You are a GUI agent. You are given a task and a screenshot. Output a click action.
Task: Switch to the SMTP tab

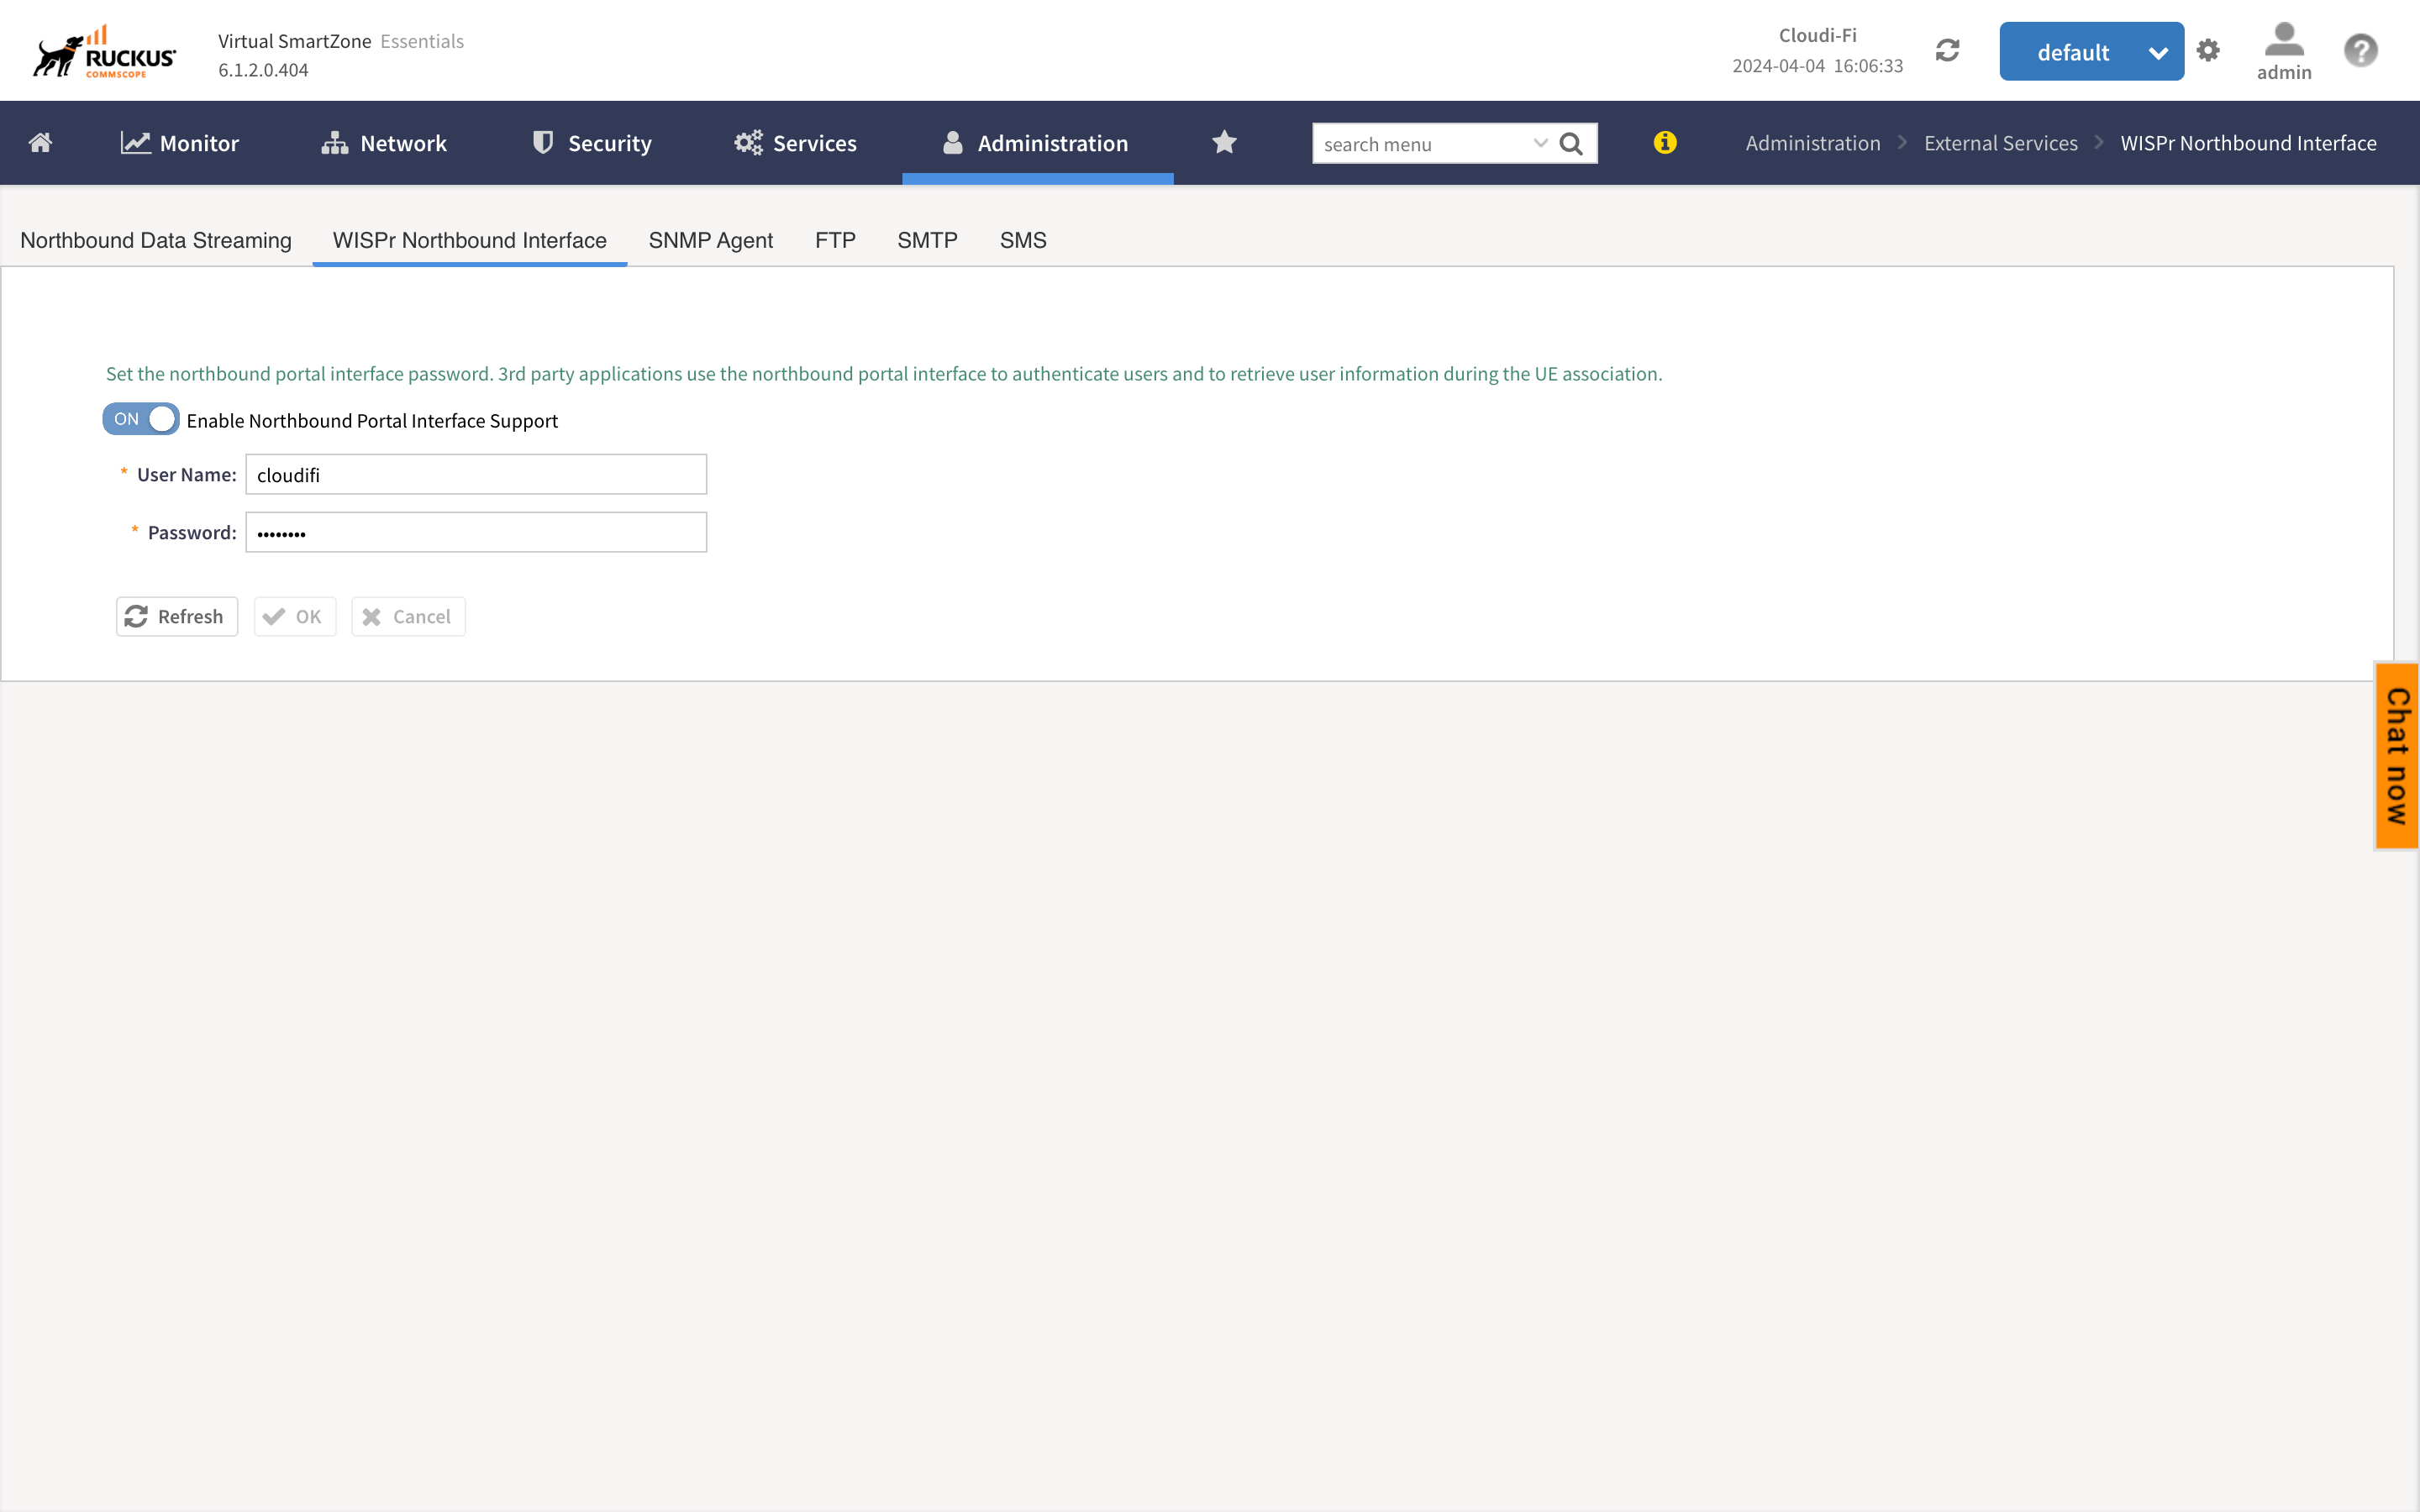click(926, 240)
